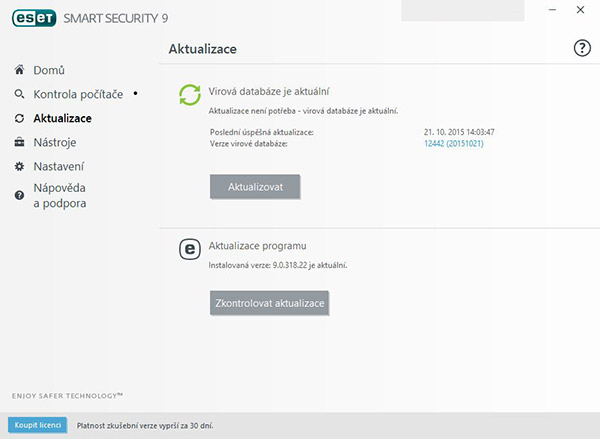
Task: Click 'Aktualizace není potřeba' status message
Action: pyautogui.click(x=303, y=111)
